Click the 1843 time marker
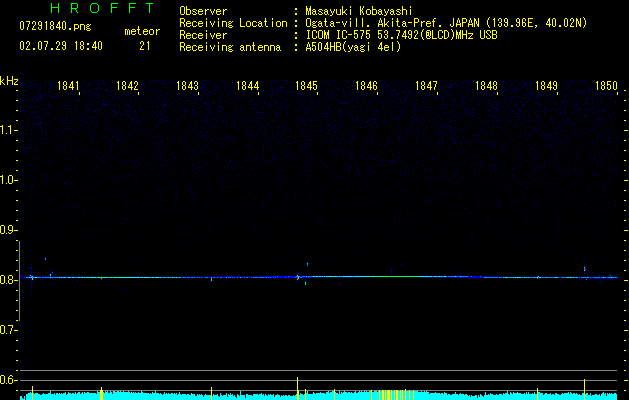This screenshot has width=629, height=400. click(x=187, y=86)
